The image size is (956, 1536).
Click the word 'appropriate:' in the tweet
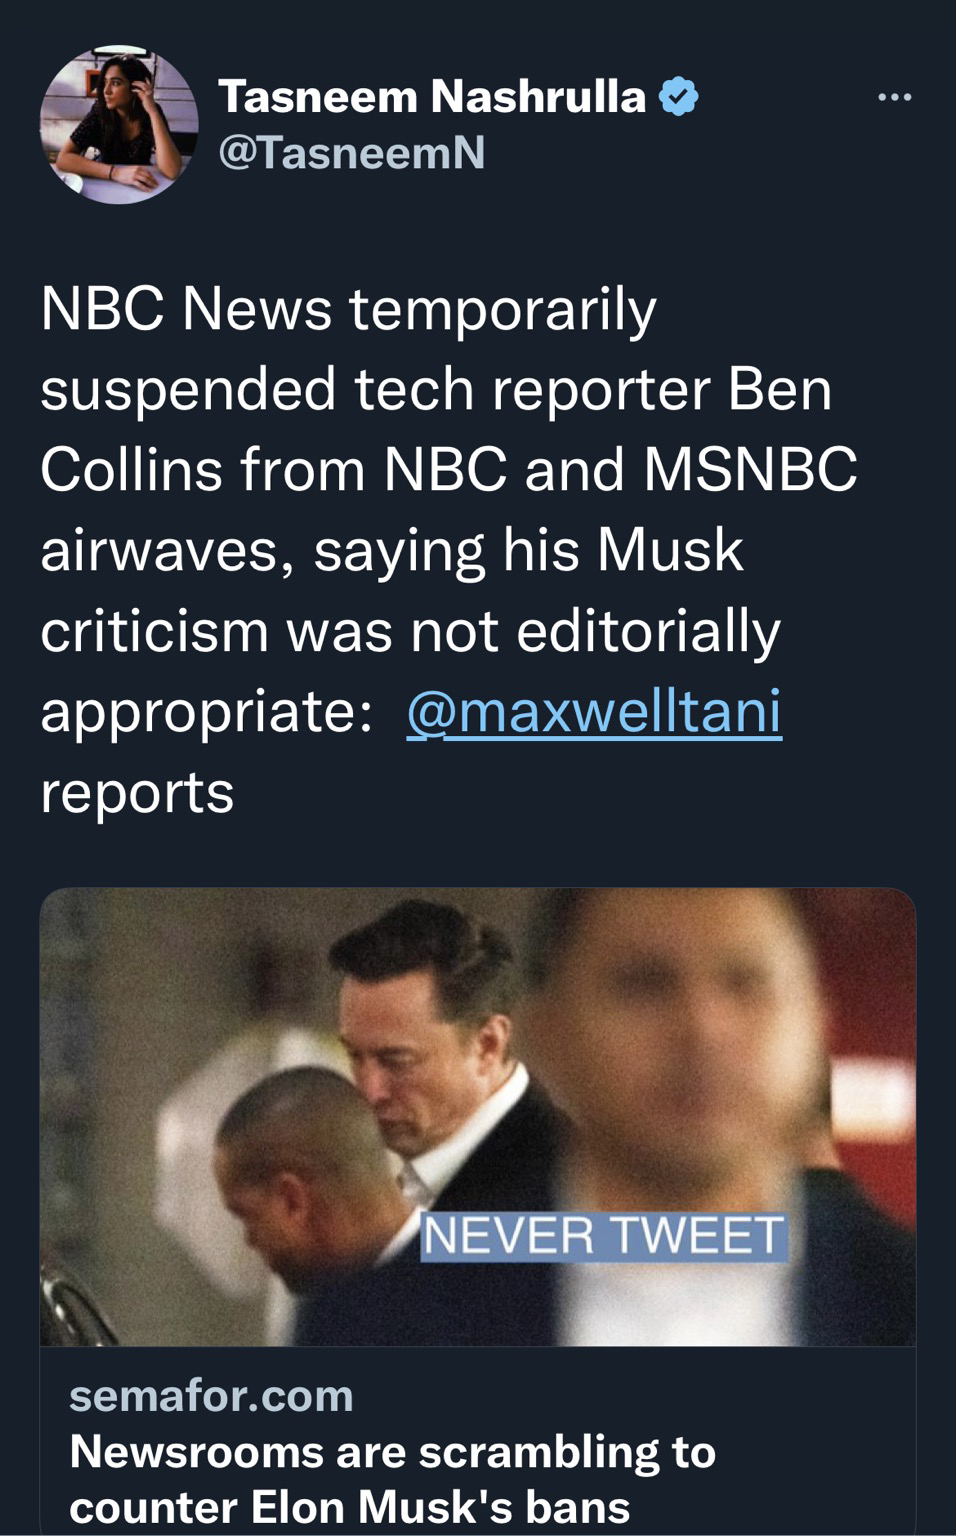206,711
